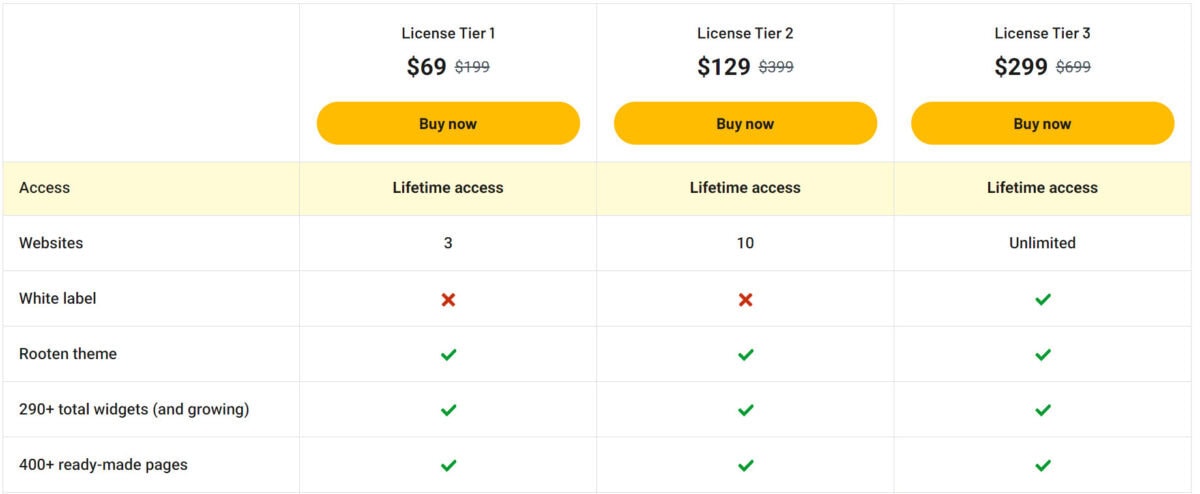Click the White label row label

58,298
